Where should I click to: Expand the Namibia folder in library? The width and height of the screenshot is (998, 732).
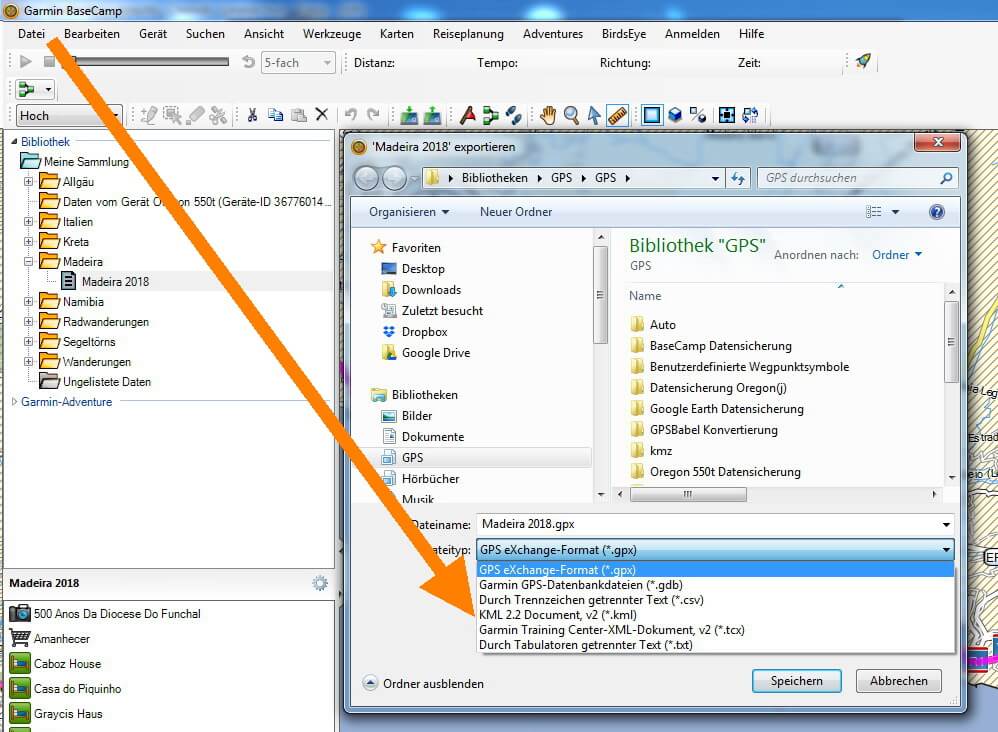[x=29, y=302]
